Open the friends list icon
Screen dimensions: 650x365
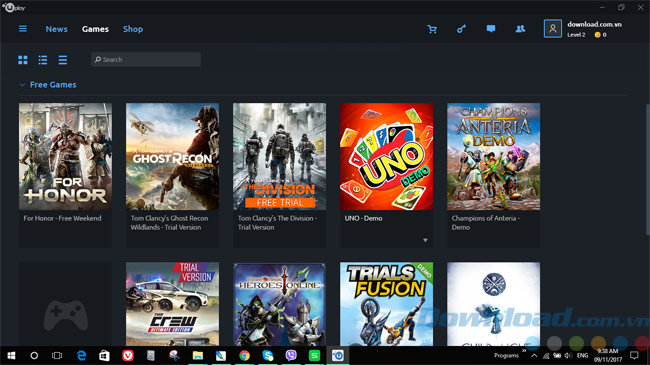[520, 29]
